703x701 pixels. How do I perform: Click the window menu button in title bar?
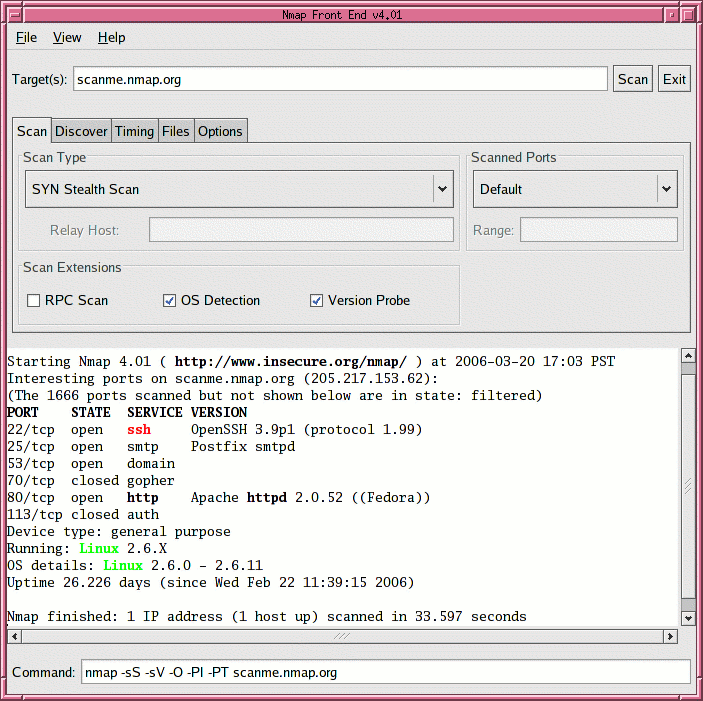(x=15, y=15)
